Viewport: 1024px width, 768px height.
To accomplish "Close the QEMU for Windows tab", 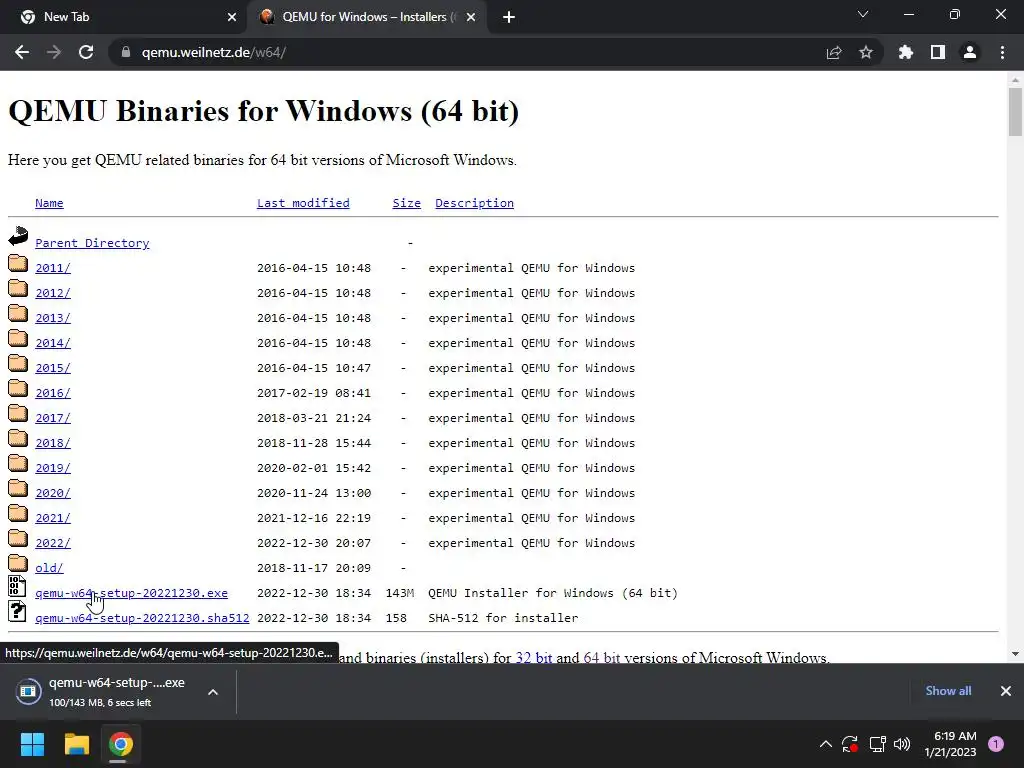I will (x=471, y=17).
